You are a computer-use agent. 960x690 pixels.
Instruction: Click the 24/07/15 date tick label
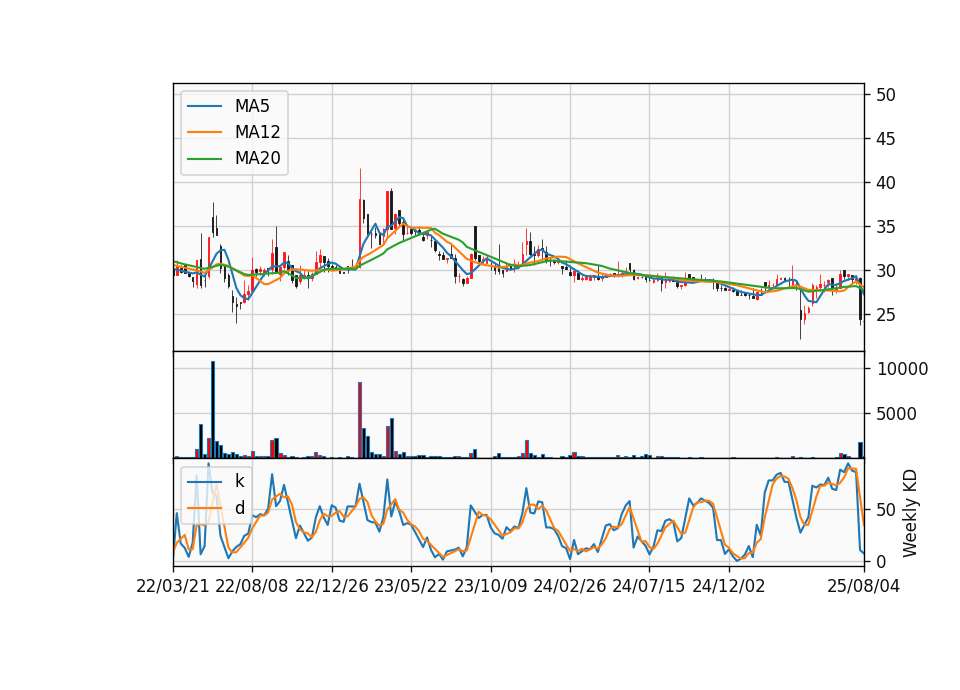[x=648, y=586]
